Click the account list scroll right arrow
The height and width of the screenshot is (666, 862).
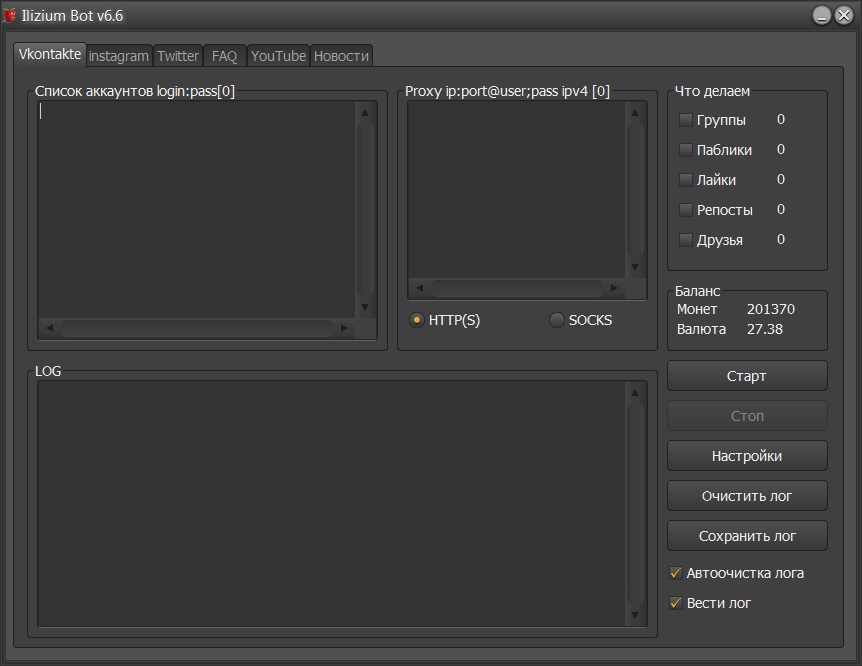click(x=345, y=328)
